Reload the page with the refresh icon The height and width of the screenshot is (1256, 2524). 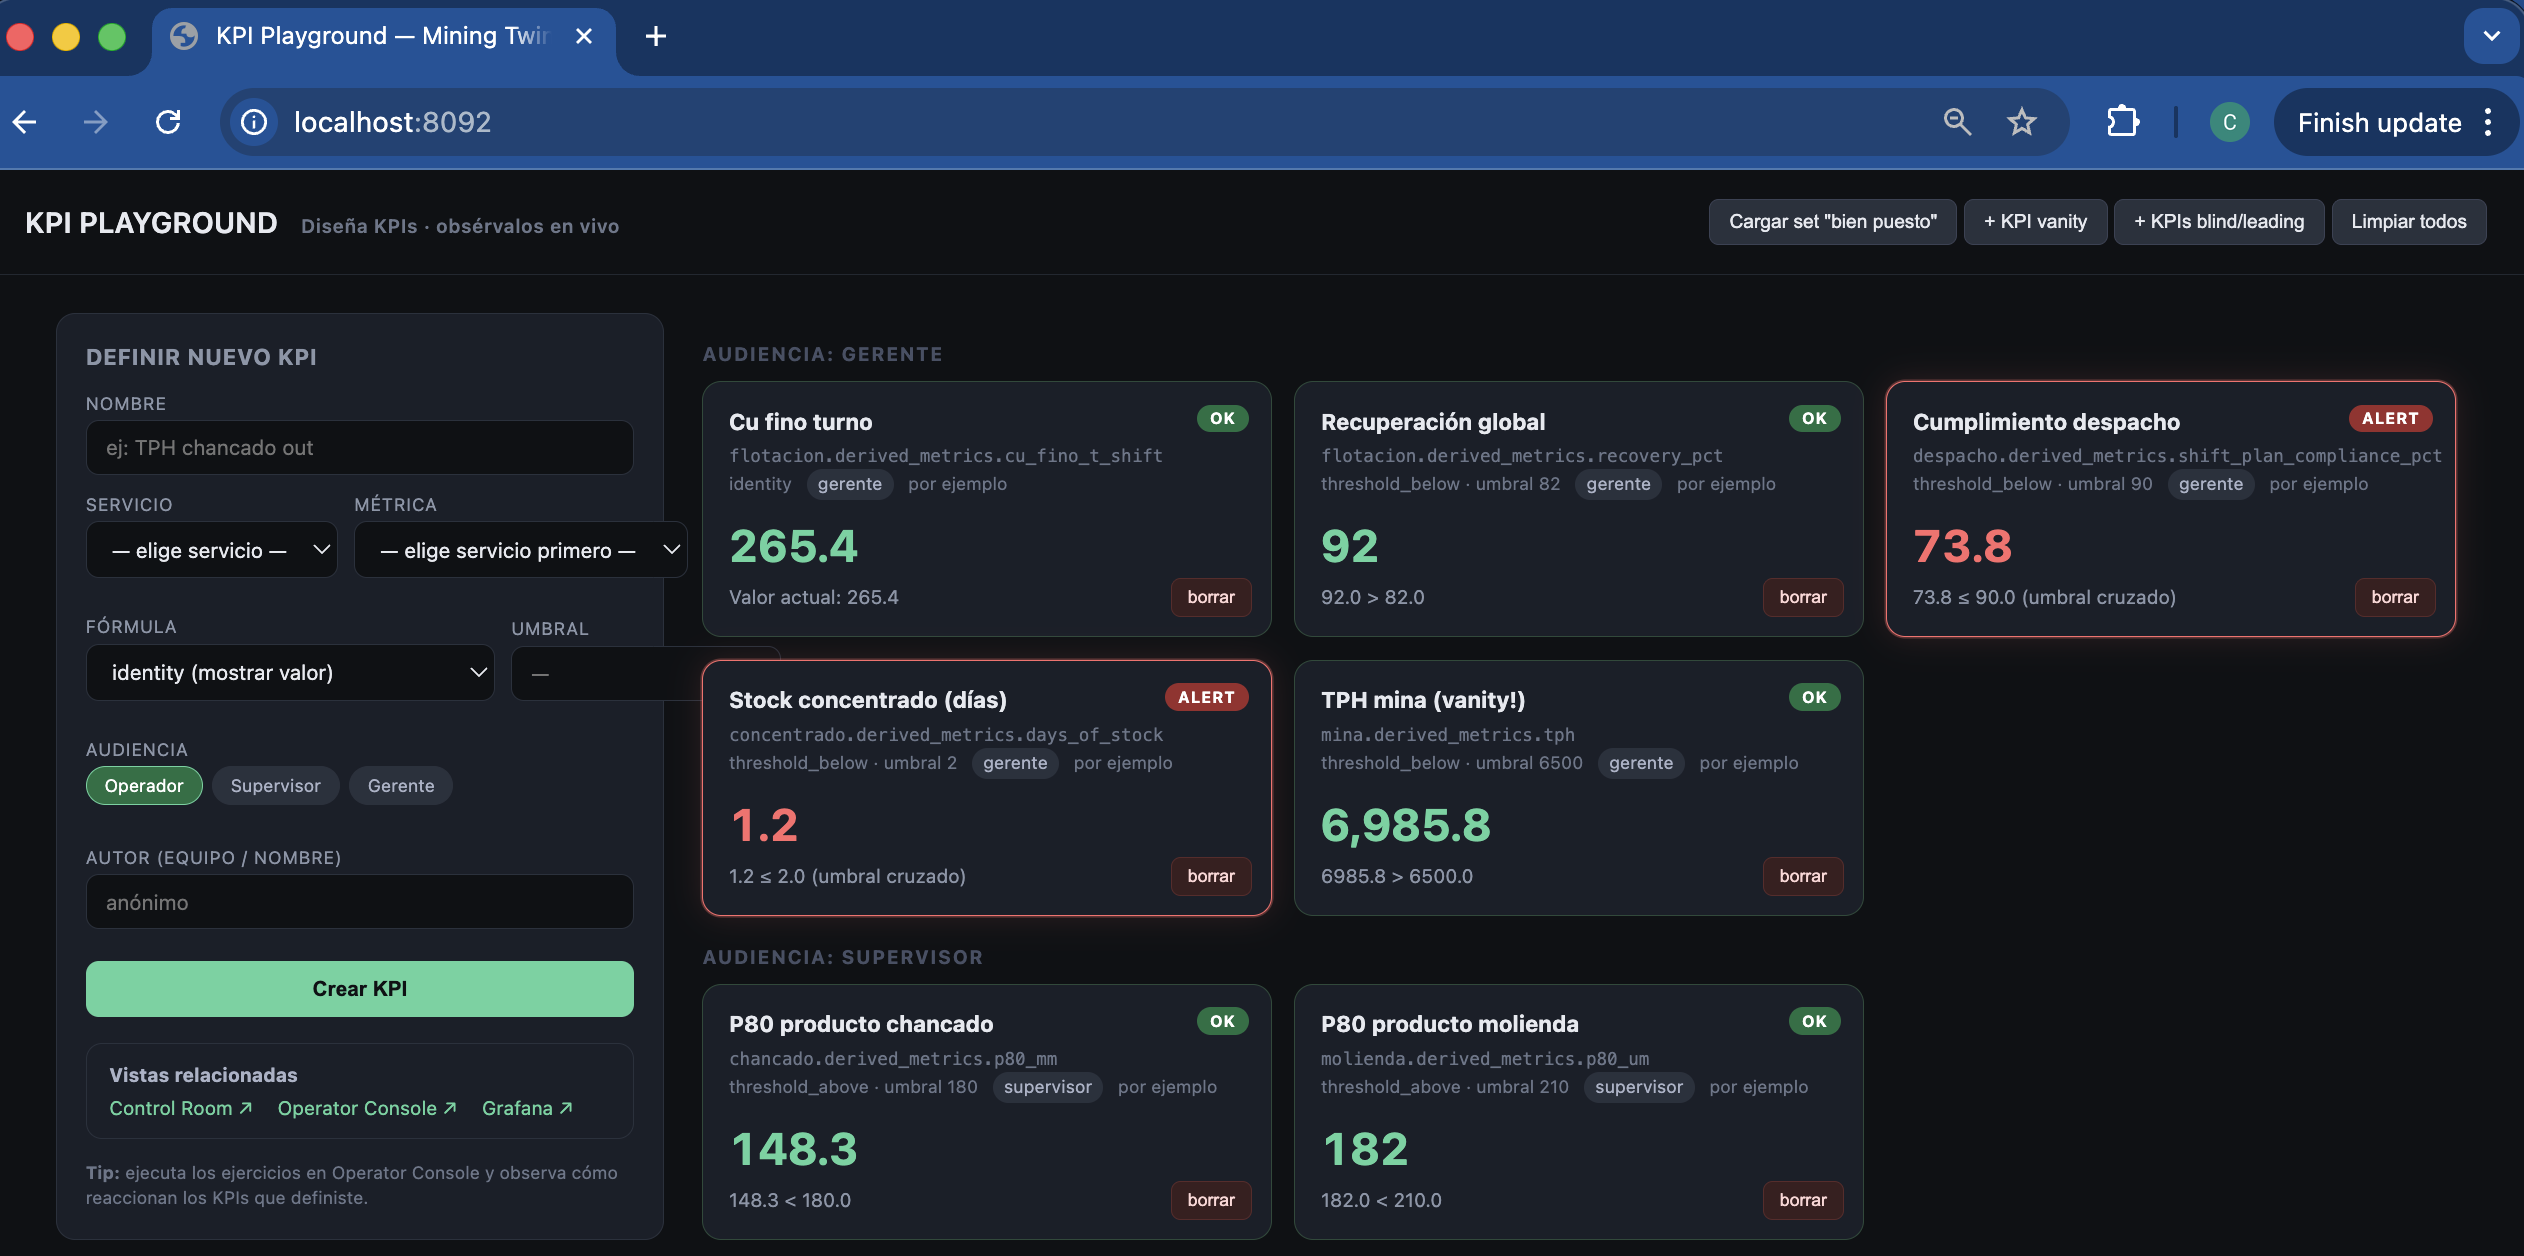tap(168, 122)
